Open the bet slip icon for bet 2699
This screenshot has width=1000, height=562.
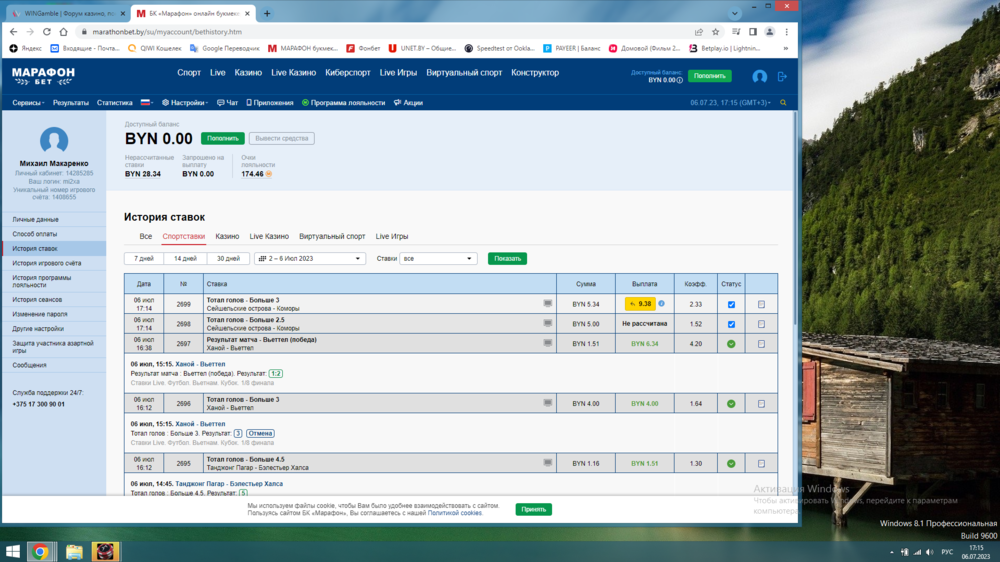point(761,304)
